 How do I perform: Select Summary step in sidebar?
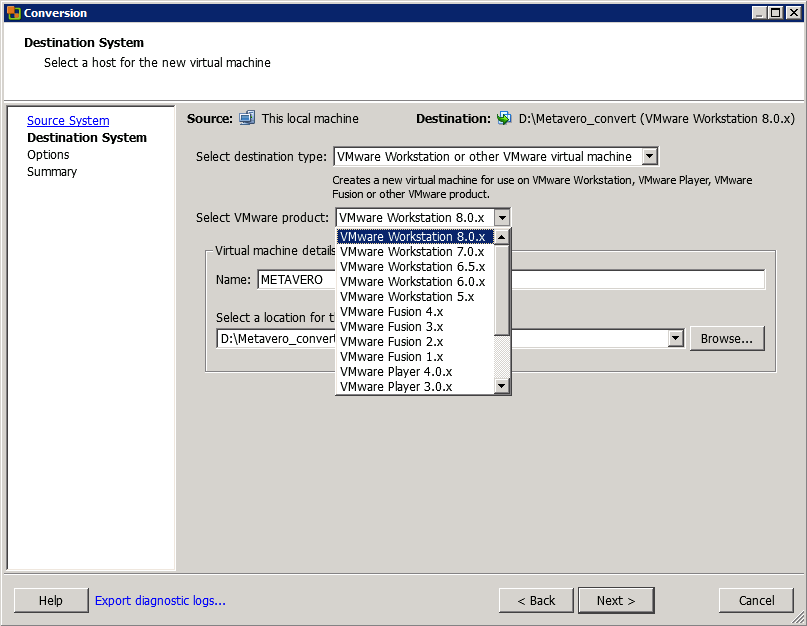click(52, 171)
